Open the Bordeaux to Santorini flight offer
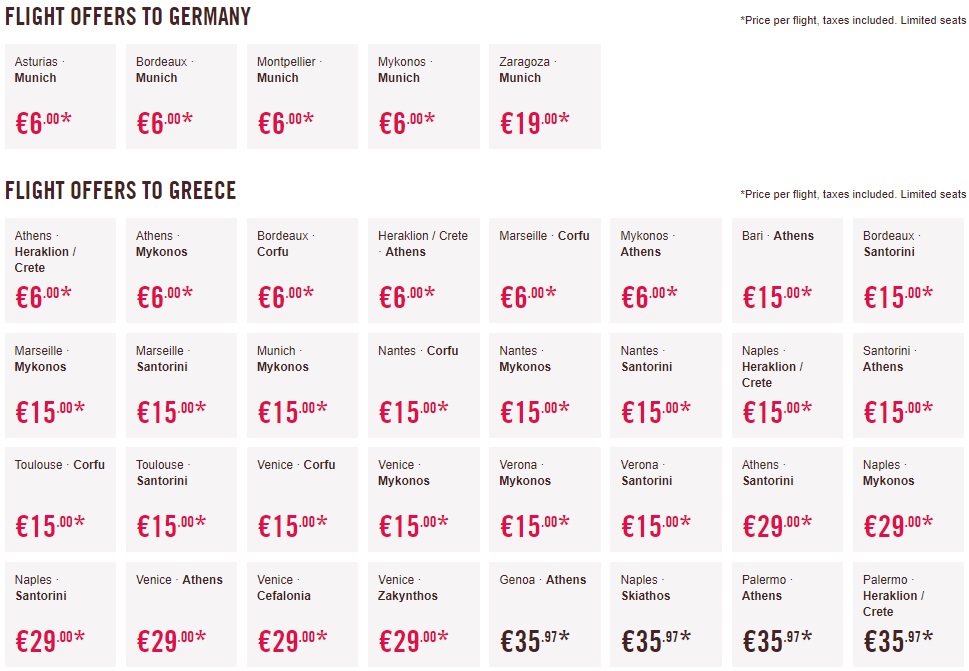The image size is (969, 671). click(908, 270)
